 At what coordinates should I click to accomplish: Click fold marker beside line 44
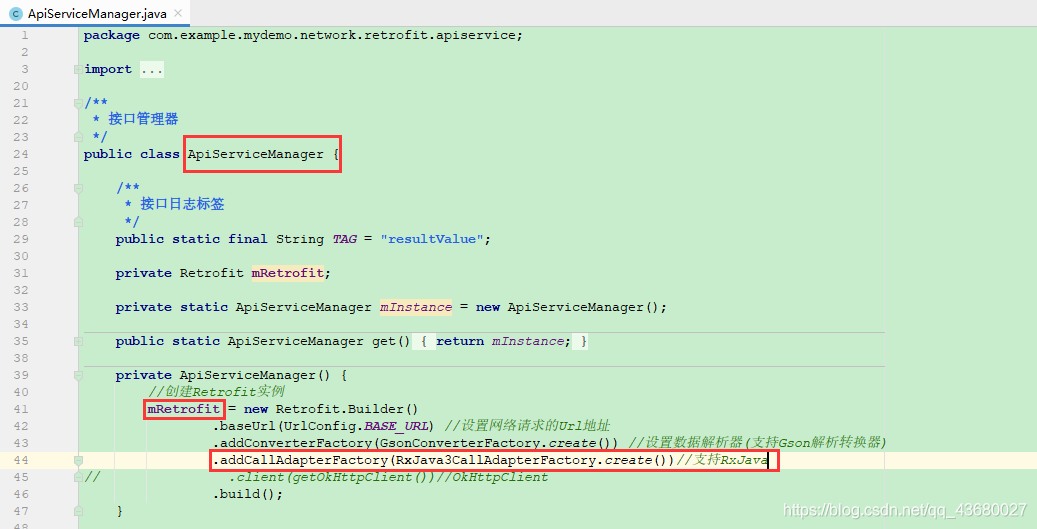pyautogui.click(x=78, y=460)
